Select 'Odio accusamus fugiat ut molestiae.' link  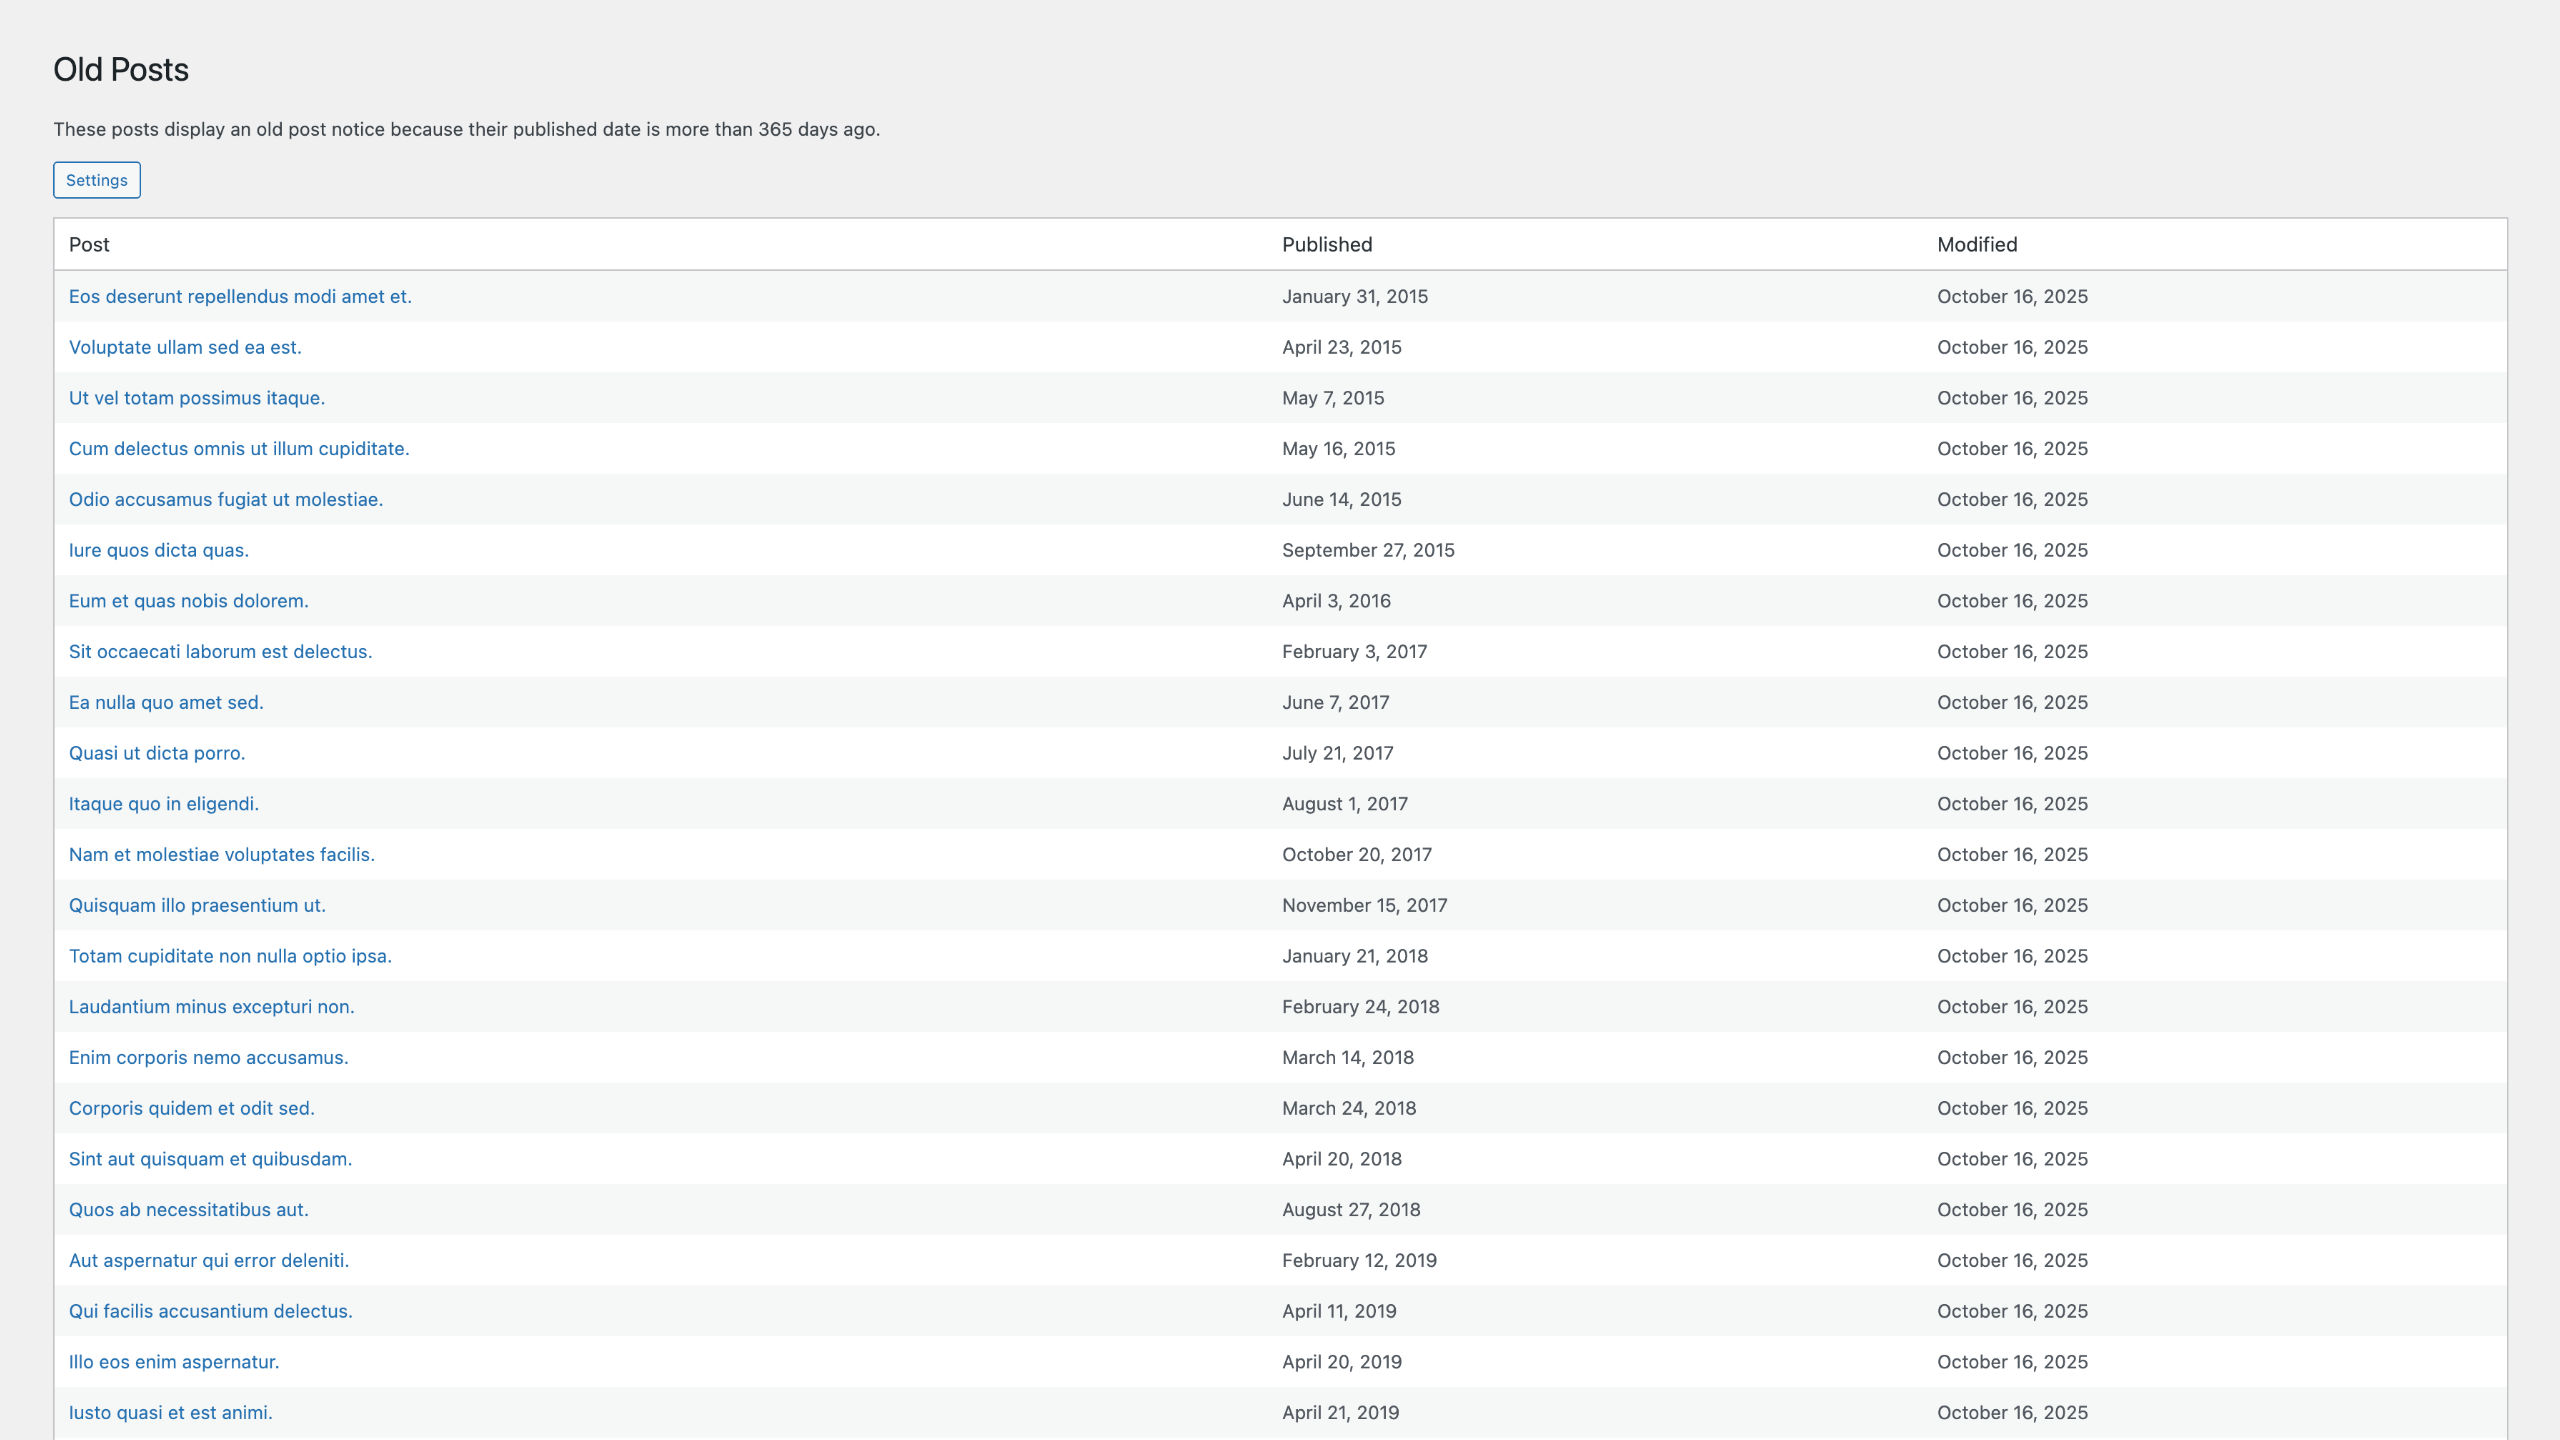[x=226, y=499]
